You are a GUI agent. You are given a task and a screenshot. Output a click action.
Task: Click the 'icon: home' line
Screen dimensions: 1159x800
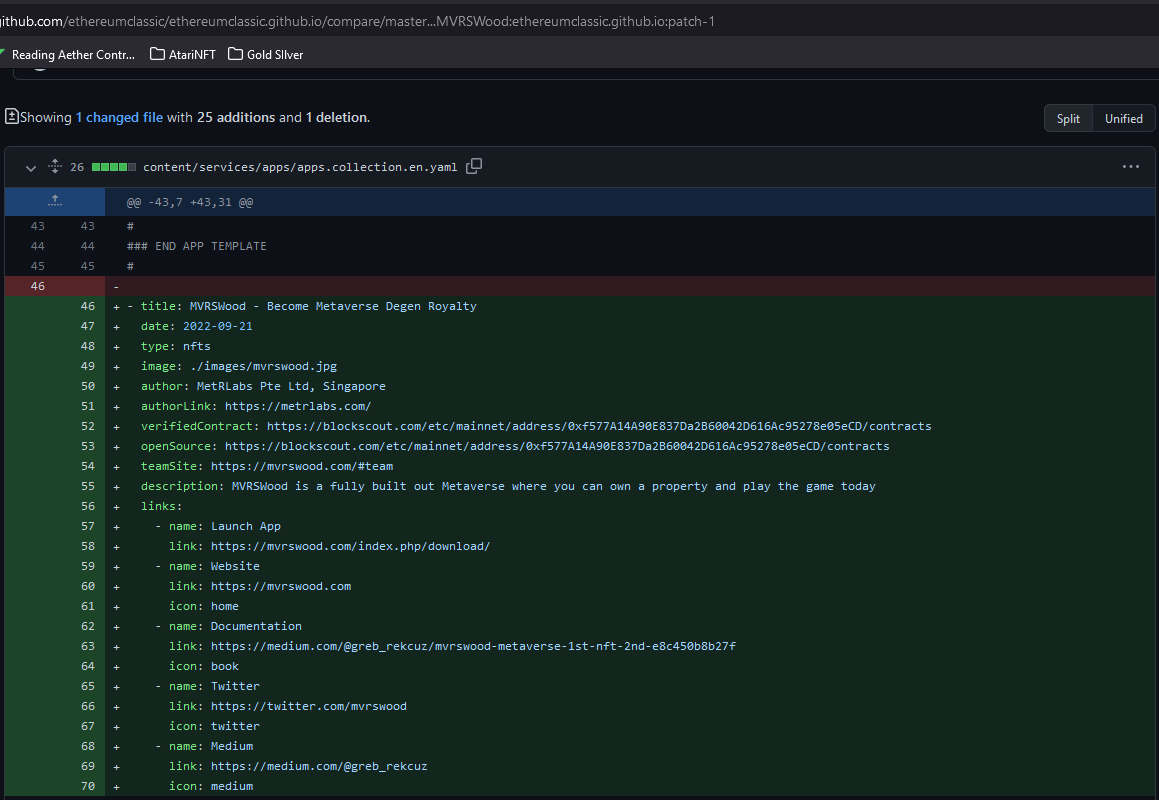pyautogui.click(x=204, y=606)
